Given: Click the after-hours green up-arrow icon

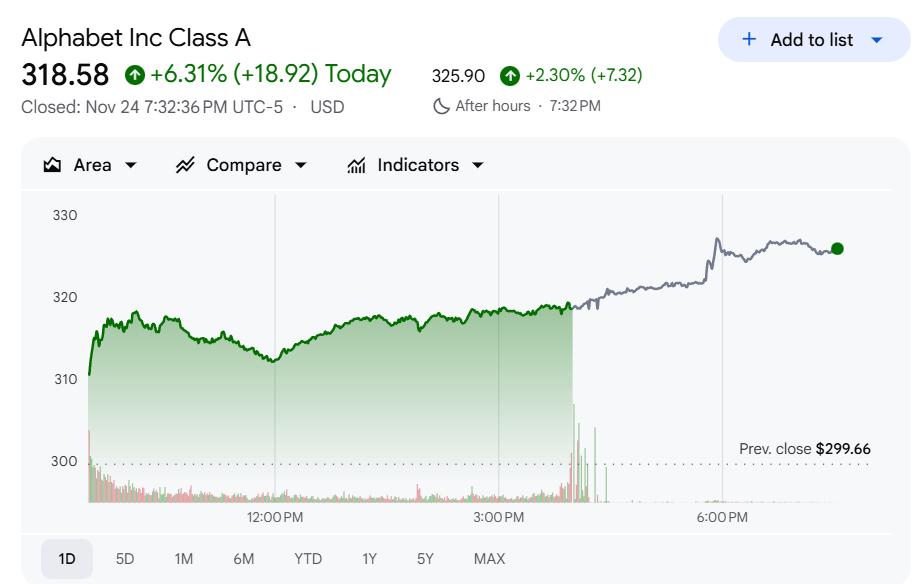Looking at the screenshot, I should click(x=510, y=75).
